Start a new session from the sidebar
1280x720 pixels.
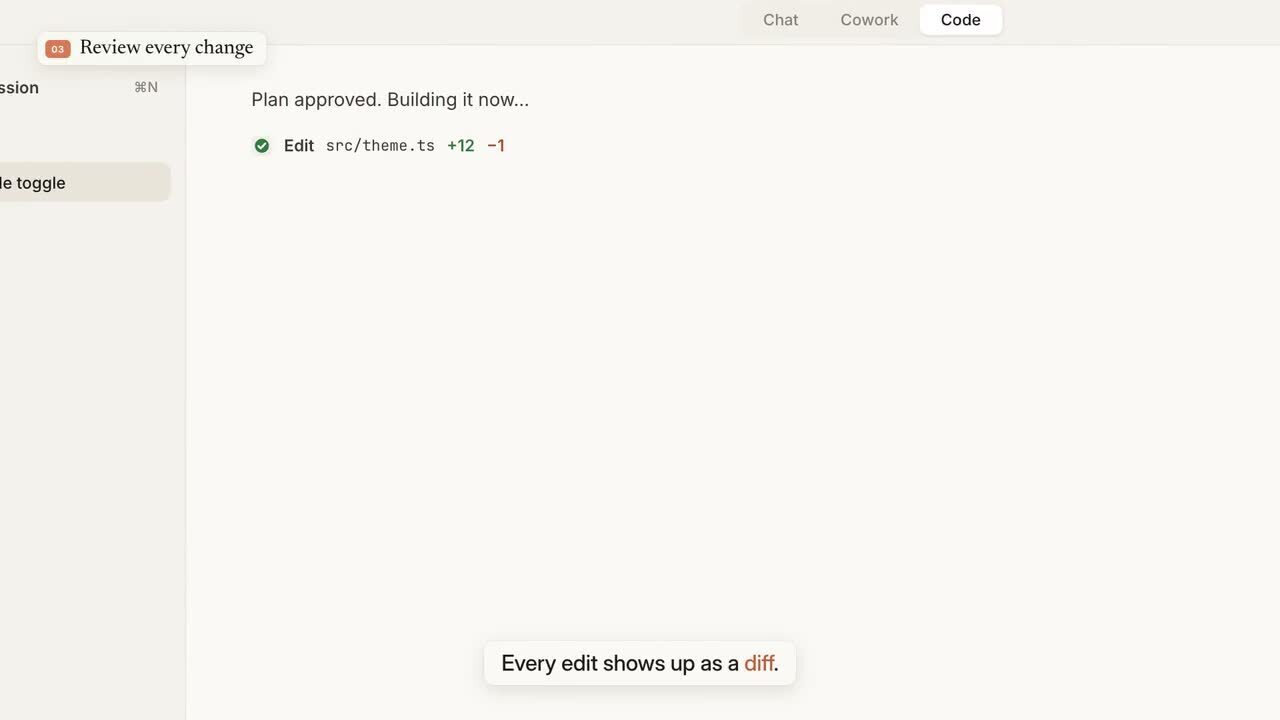[80, 88]
